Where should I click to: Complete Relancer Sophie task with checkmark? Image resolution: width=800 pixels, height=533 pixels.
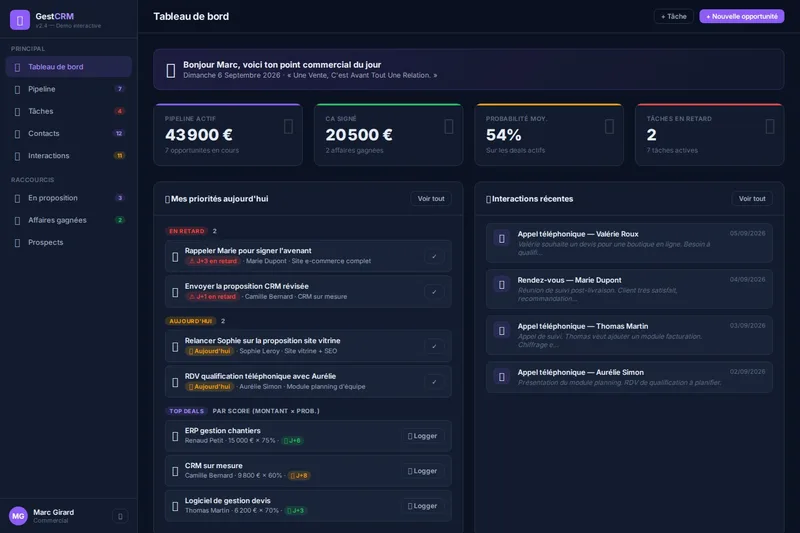click(434, 346)
